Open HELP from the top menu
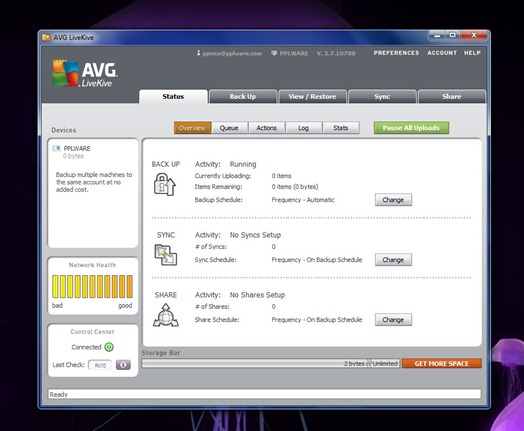This screenshot has height=431, width=524. tap(472, 53)
